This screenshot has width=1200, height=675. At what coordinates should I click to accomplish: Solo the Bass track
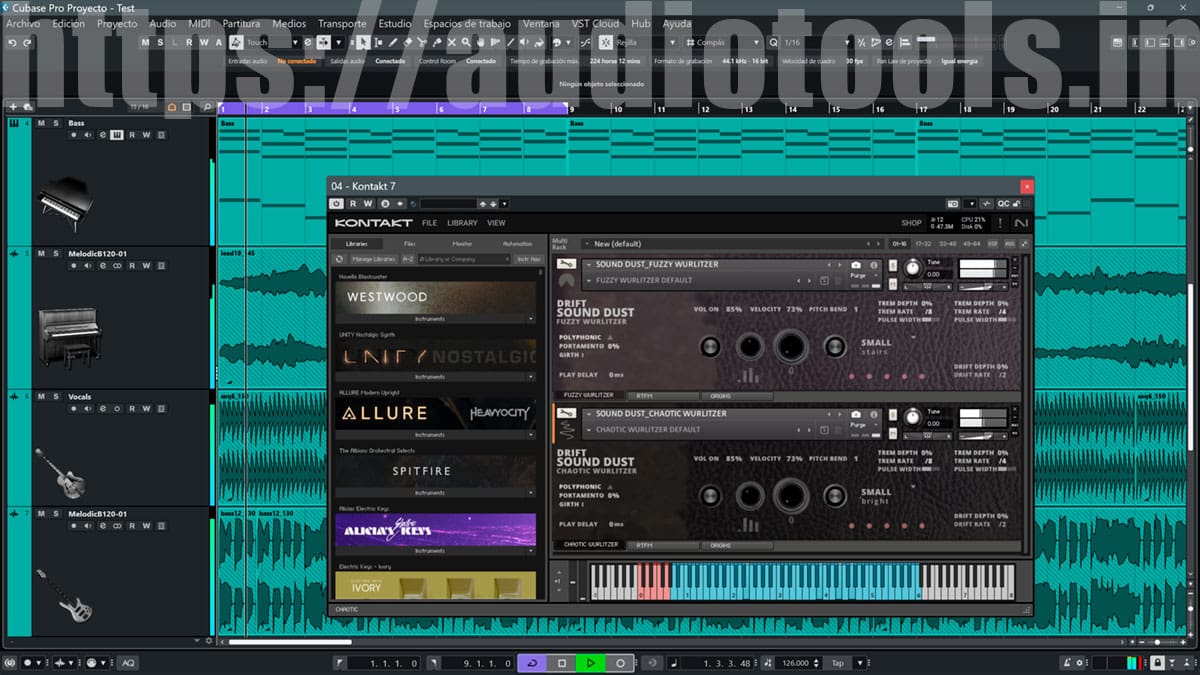[x=56, y=123]
